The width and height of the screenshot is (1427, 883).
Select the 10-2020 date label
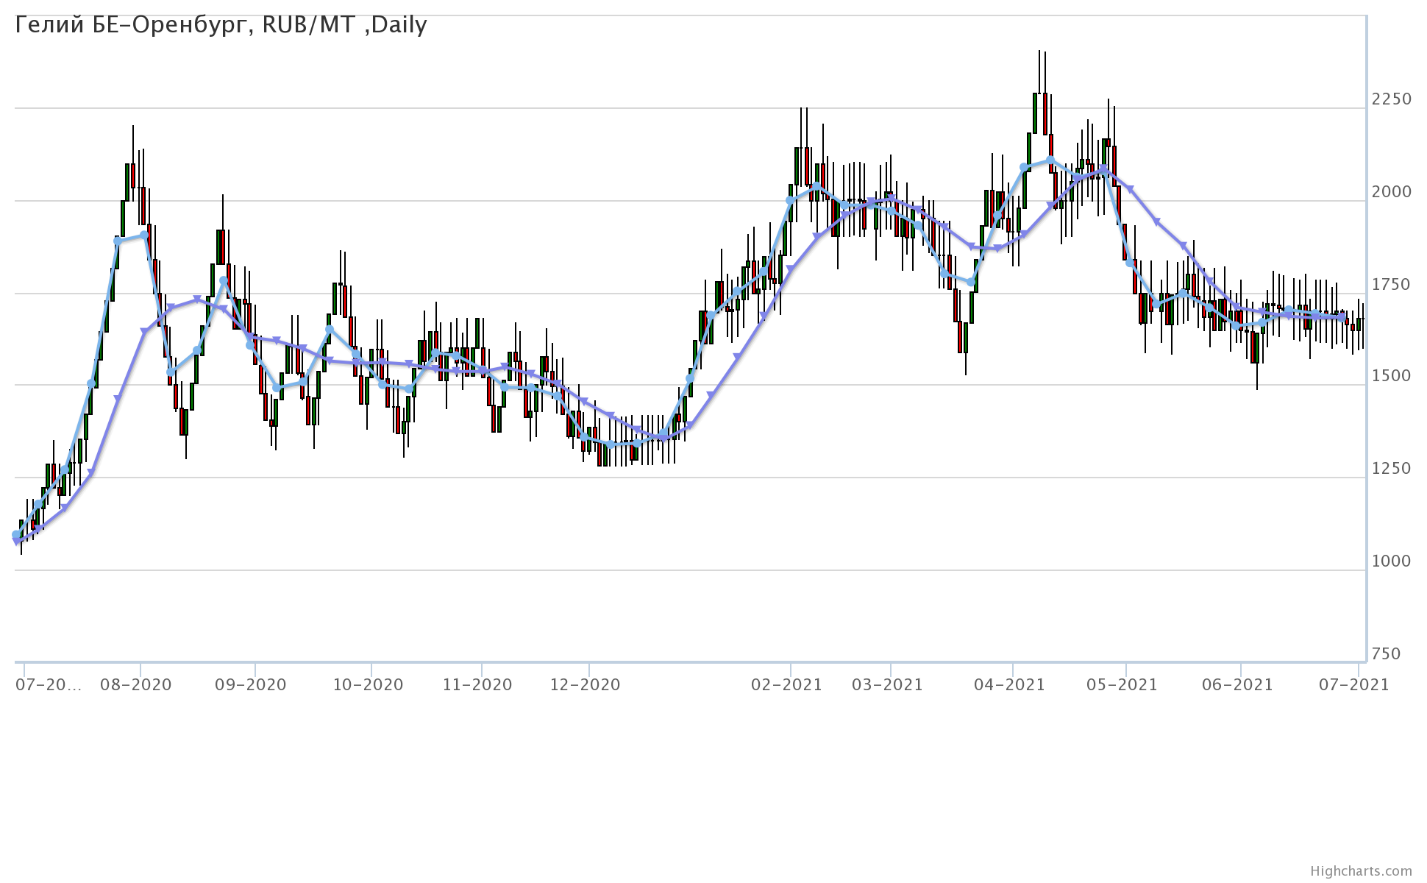pyautogui.click(x=368, y=685)
